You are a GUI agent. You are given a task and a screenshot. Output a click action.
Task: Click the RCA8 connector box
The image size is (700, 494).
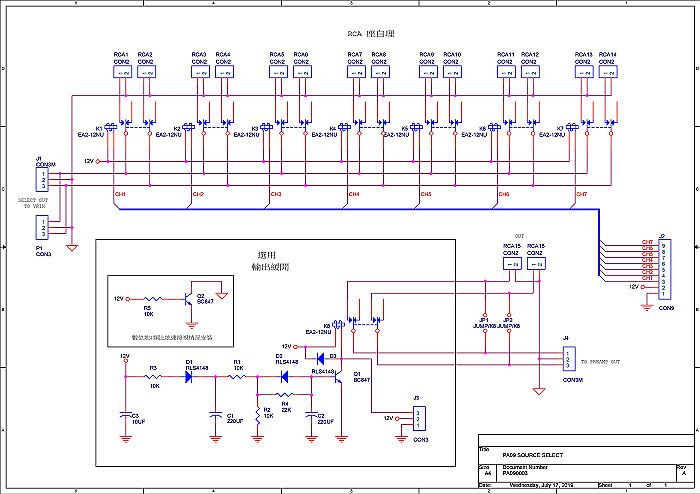point(378,72)
